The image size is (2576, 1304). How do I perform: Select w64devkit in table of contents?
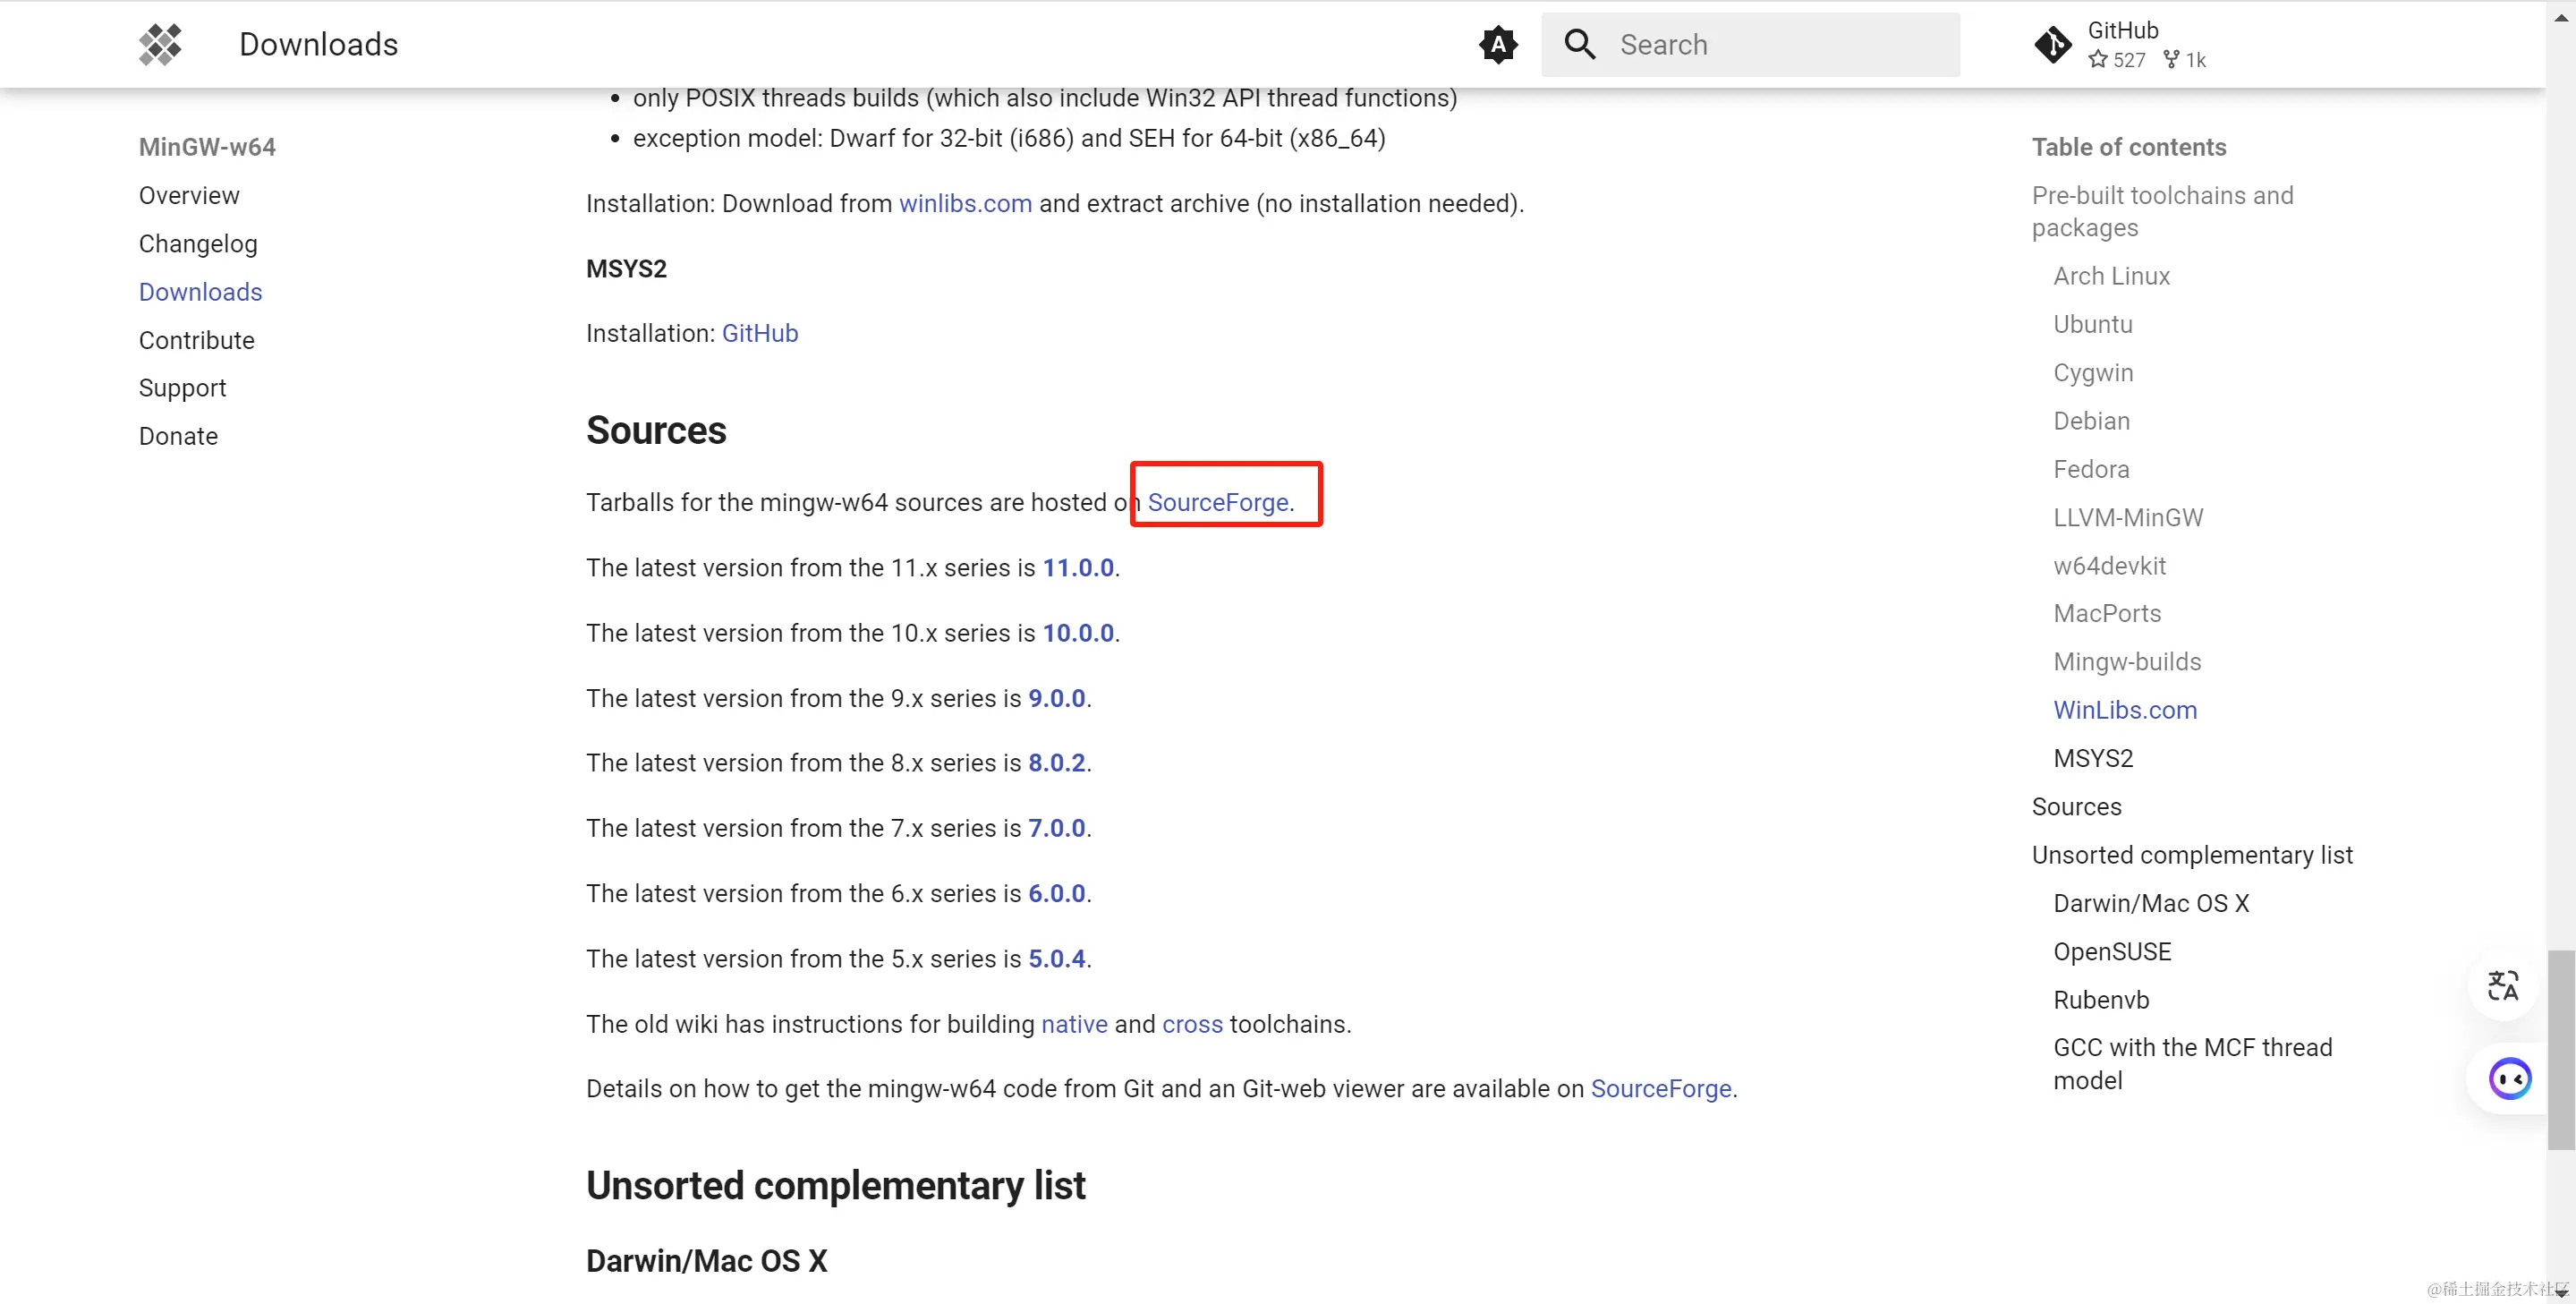(2108, 565)
